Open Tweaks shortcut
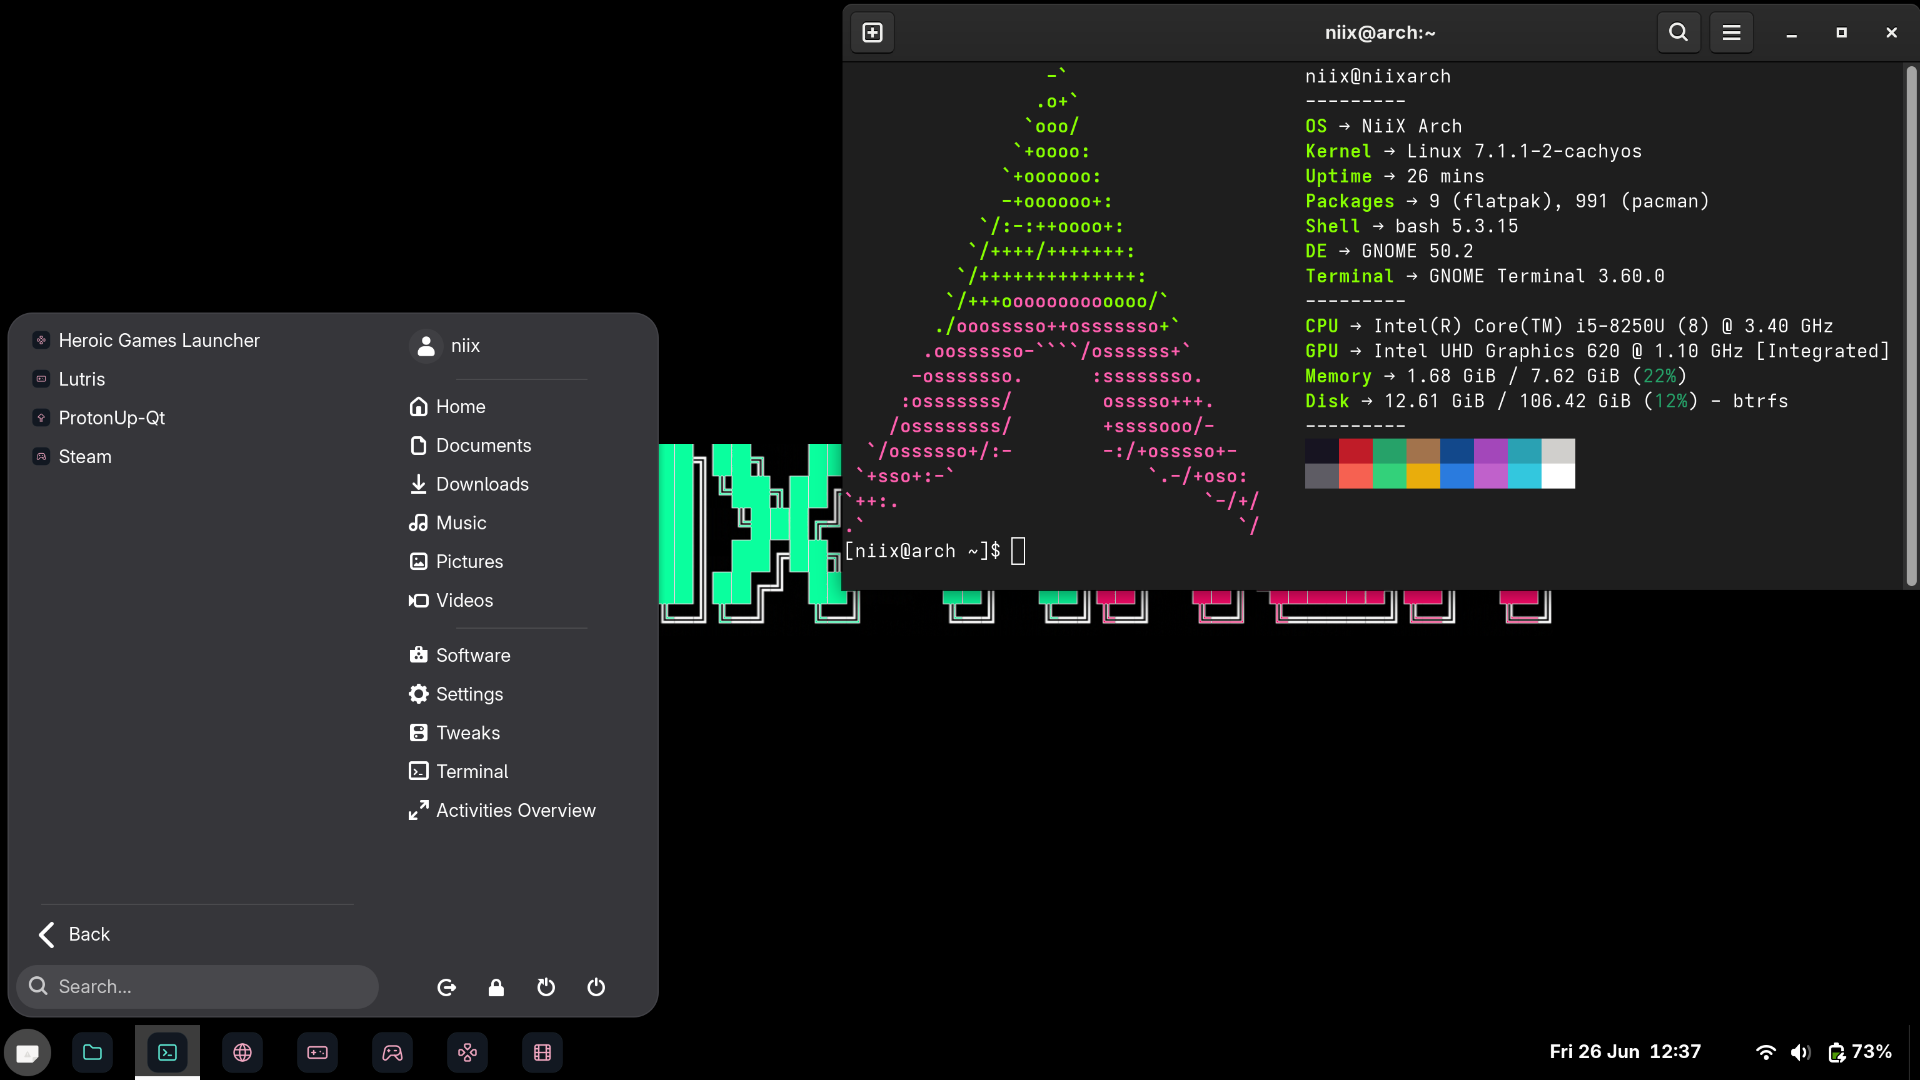Image resolution: width=1920 pixels, height=1080 pixels. pyautogui.click(x=454, y=733)
